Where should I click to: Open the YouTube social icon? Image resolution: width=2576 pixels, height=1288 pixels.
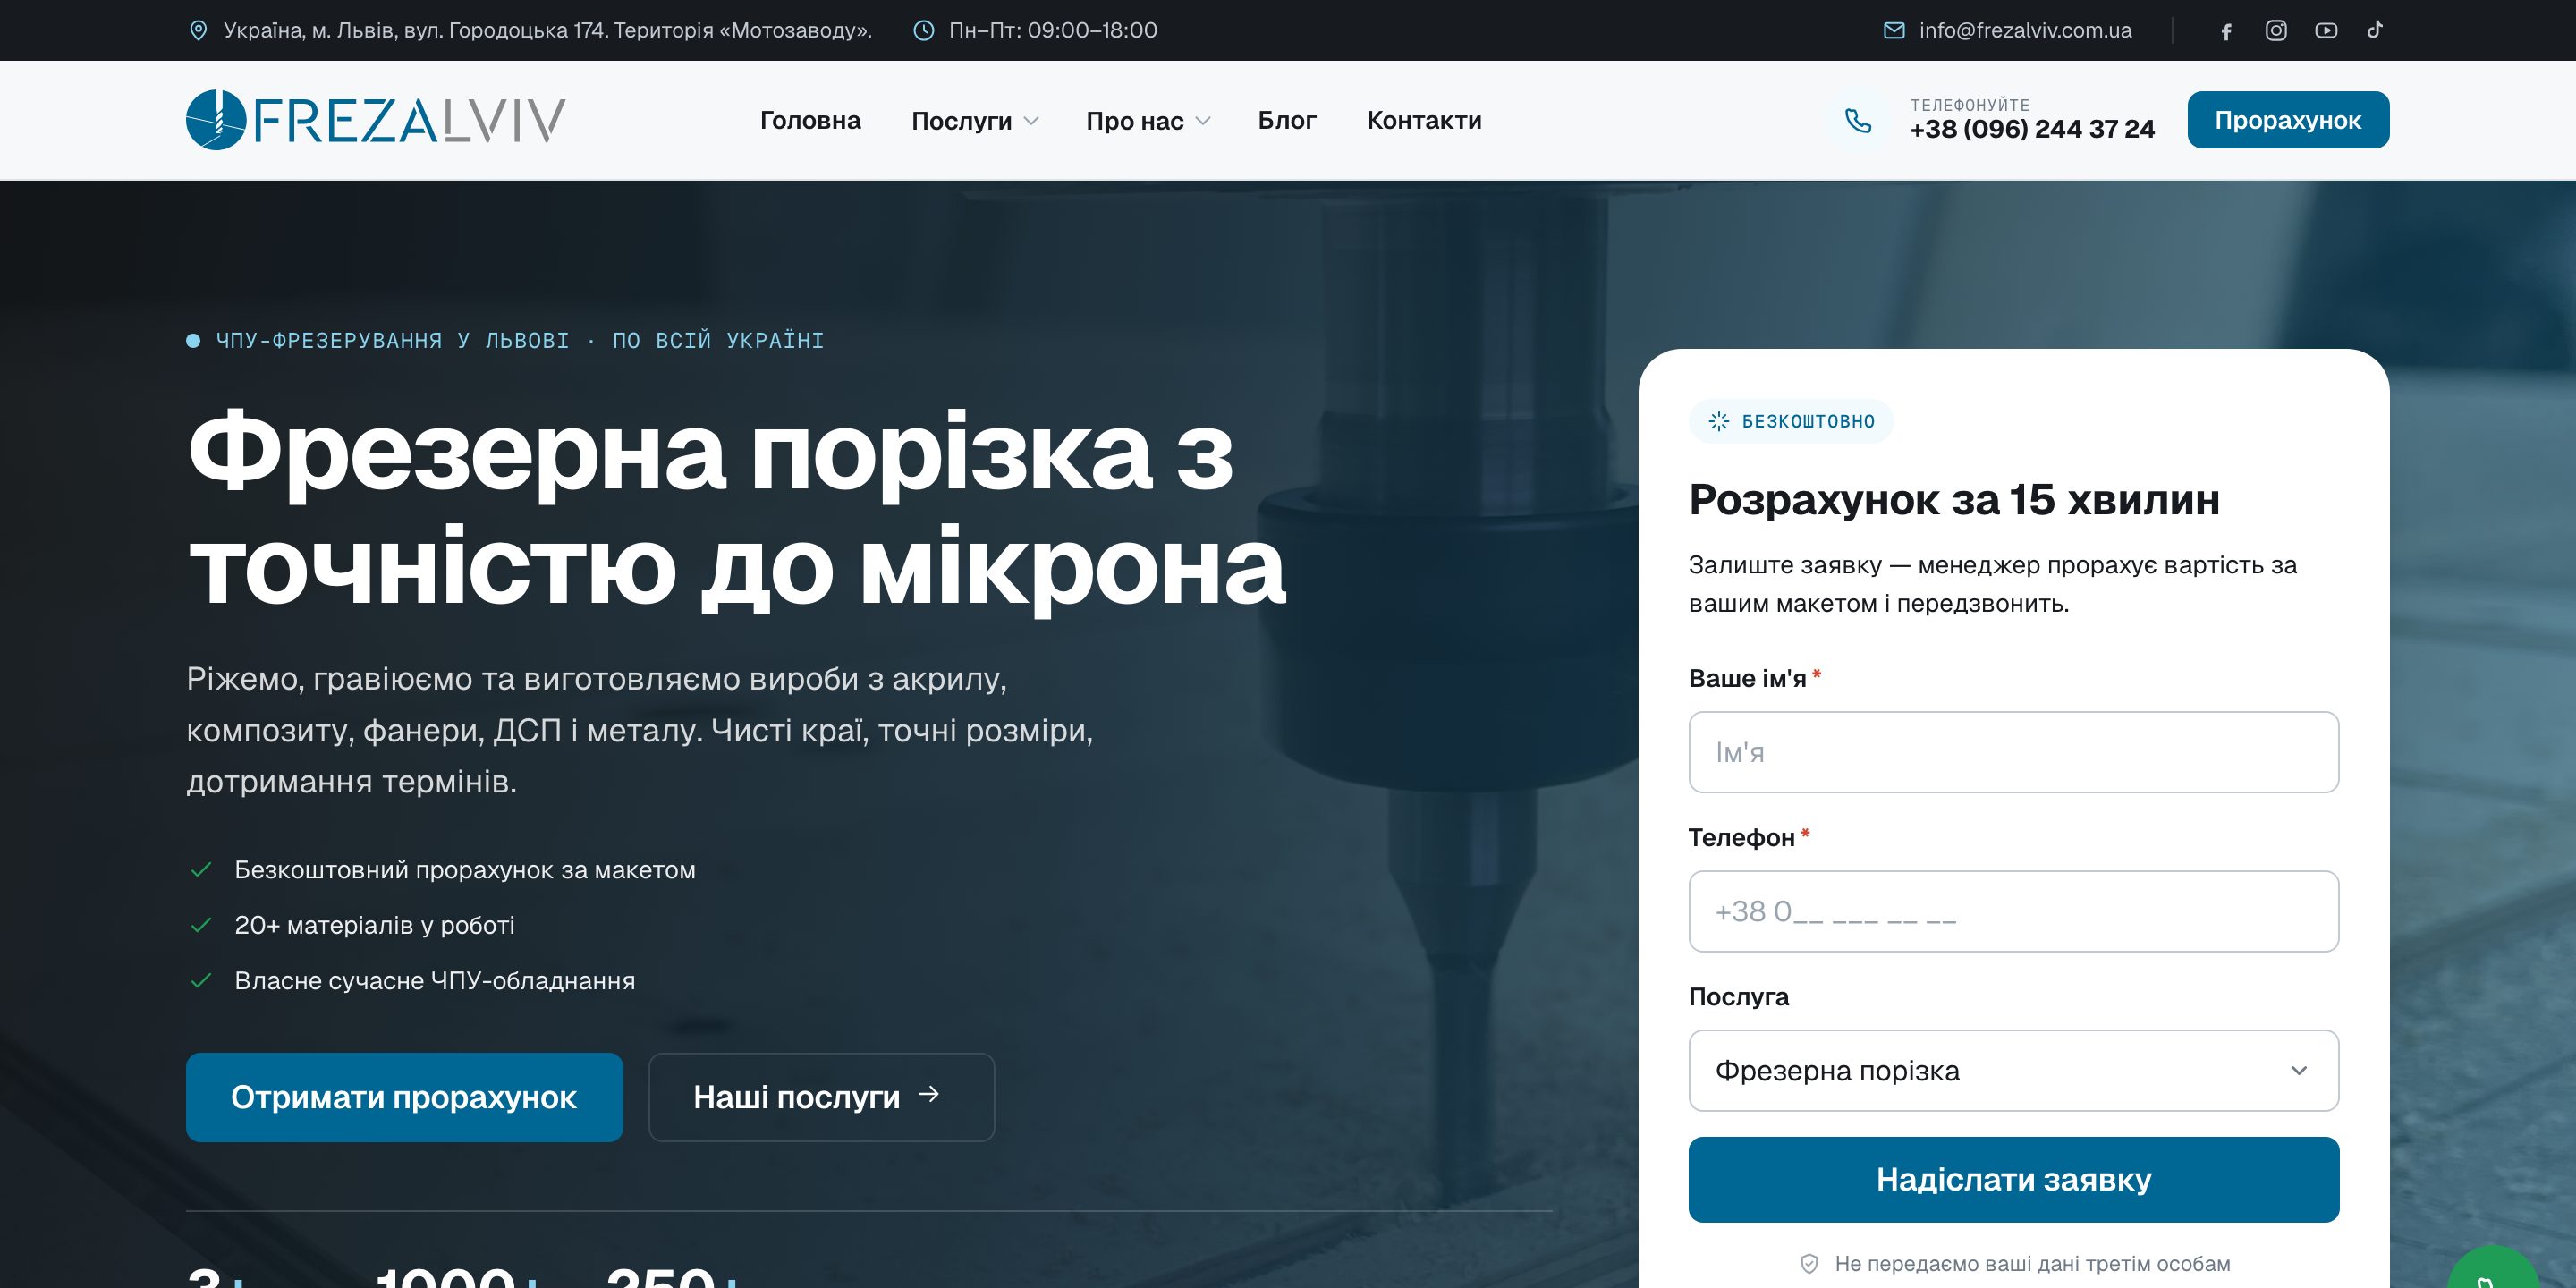2326,31
